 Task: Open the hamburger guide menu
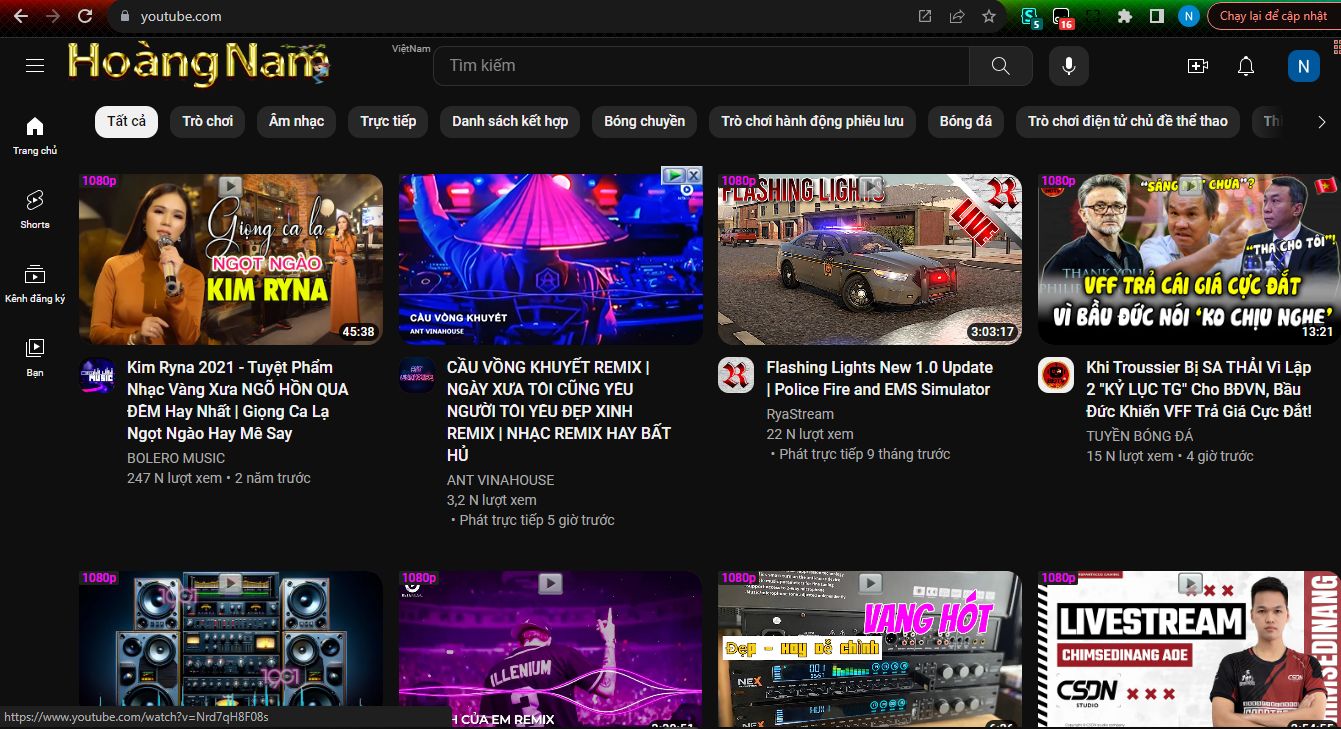[x=35, y=66]
